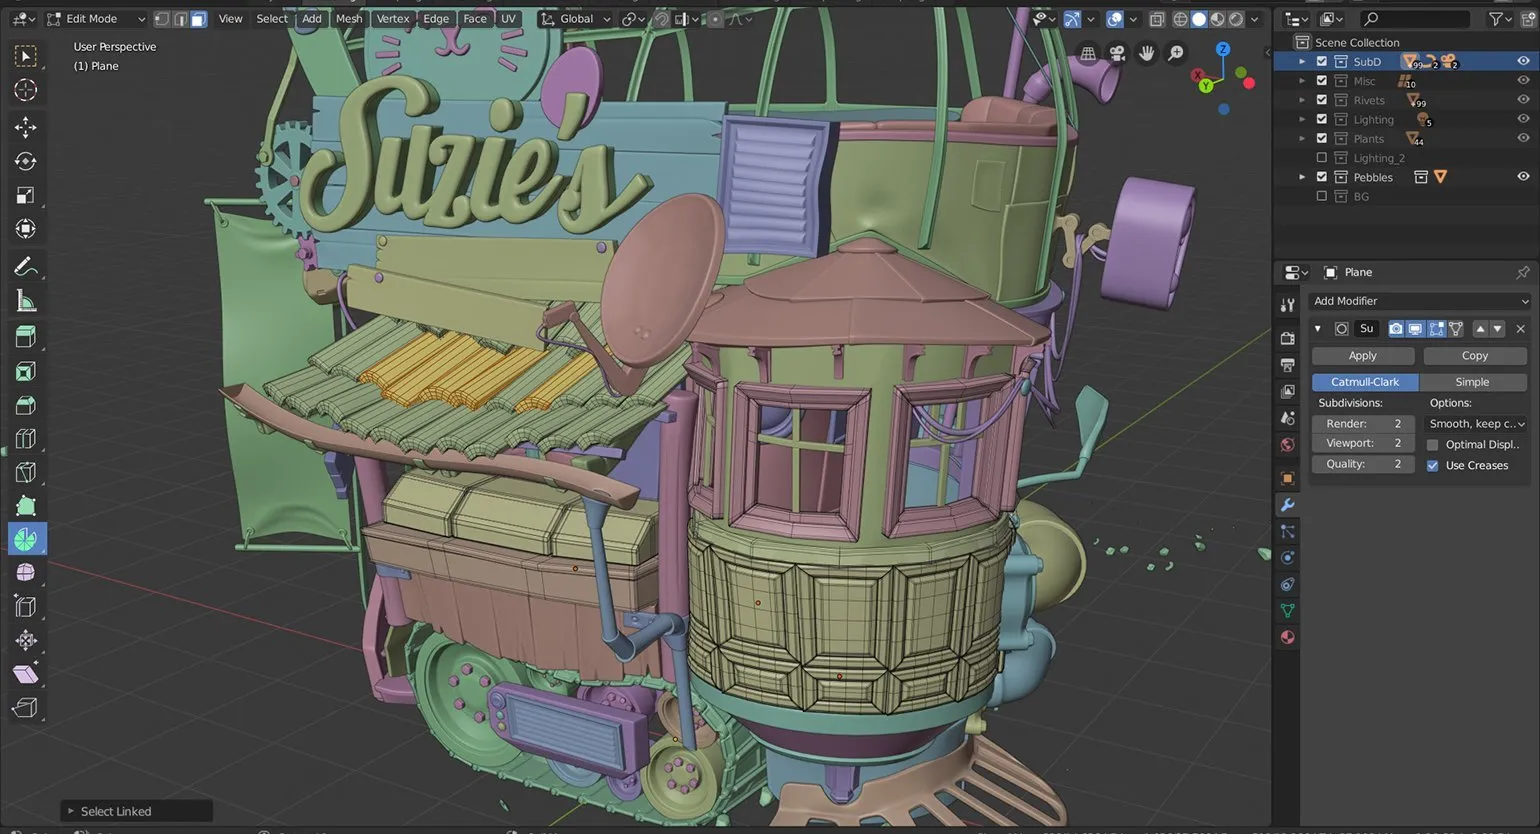Click the camera view gizmo icon

click(x=1117, y=53)
